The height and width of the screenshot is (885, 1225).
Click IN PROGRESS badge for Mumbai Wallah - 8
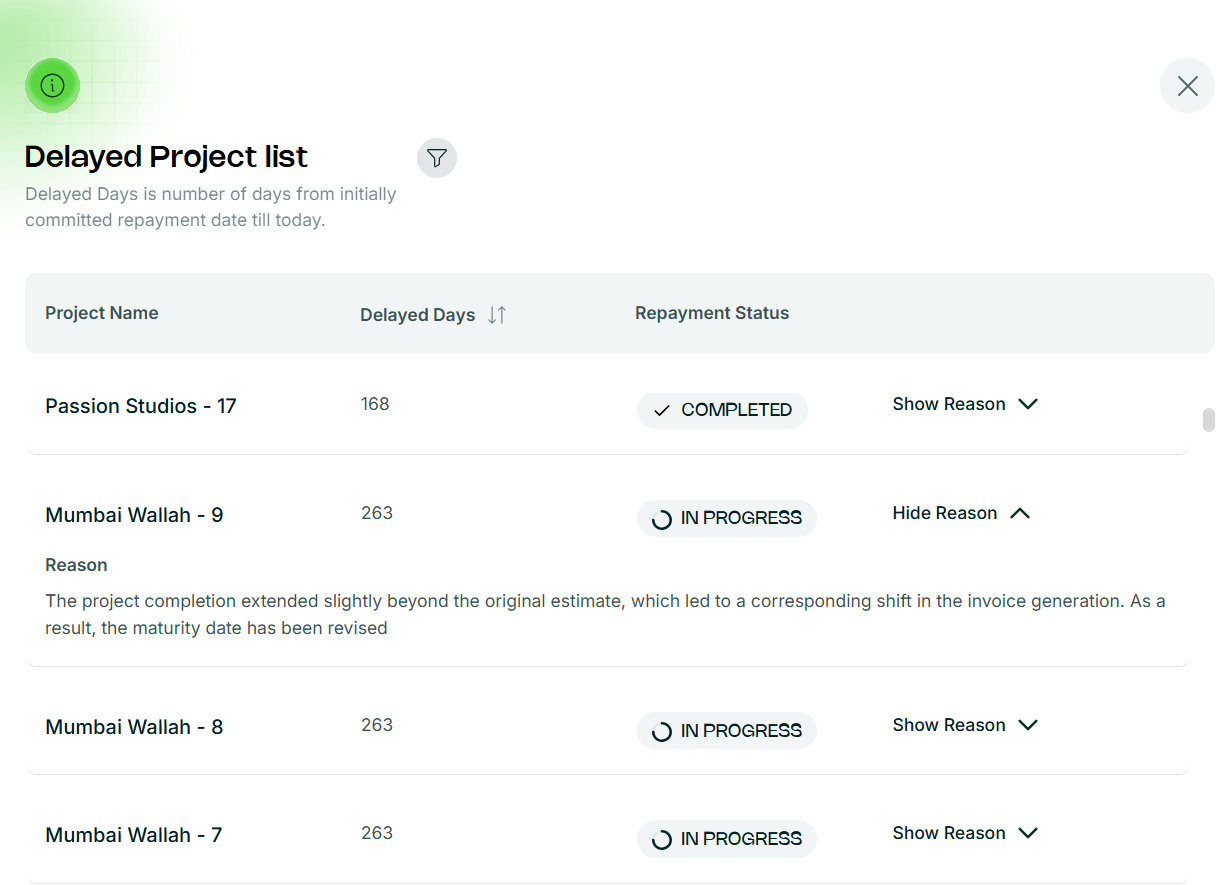(x=727, y=731)
